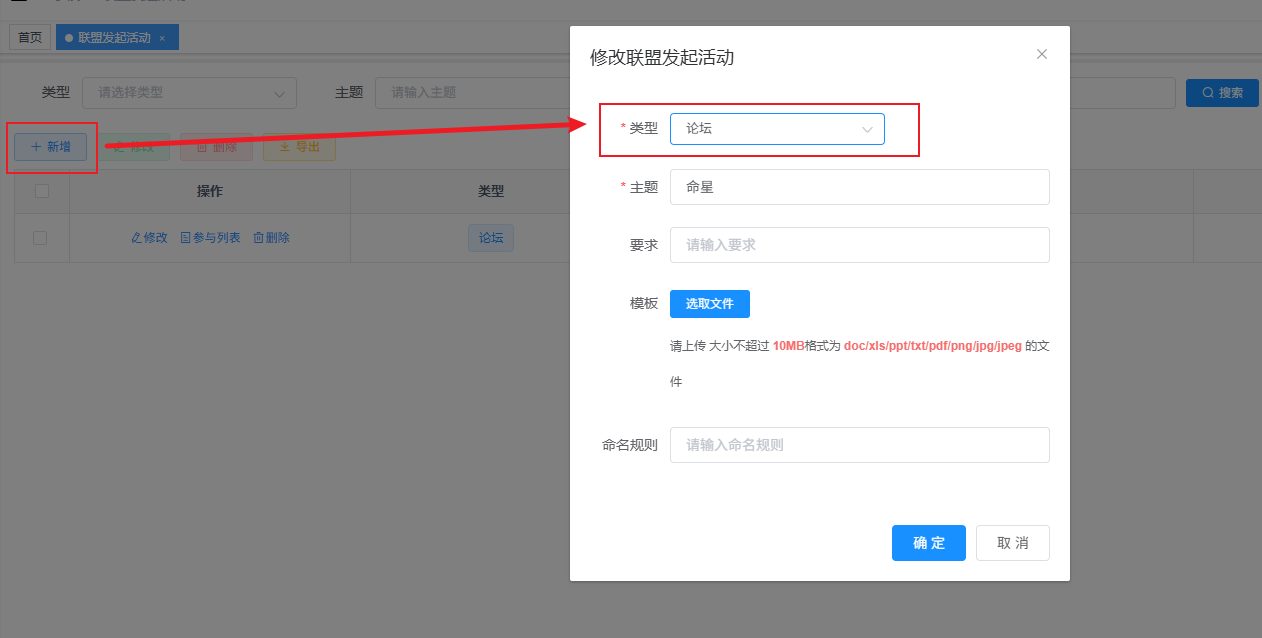This screenshot has width=1262, height=638.
Task: Click 选取文件 to upload template
Action: pyautogui.click(x=709, y=304)
